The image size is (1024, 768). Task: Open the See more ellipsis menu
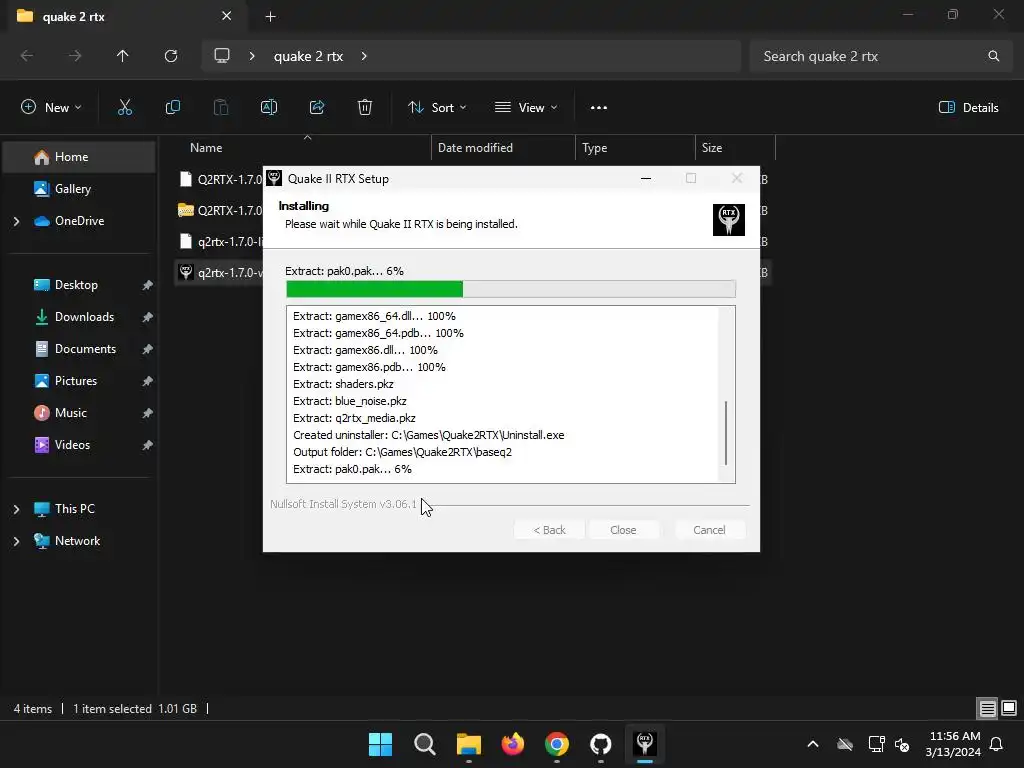[x=599, y=108]
